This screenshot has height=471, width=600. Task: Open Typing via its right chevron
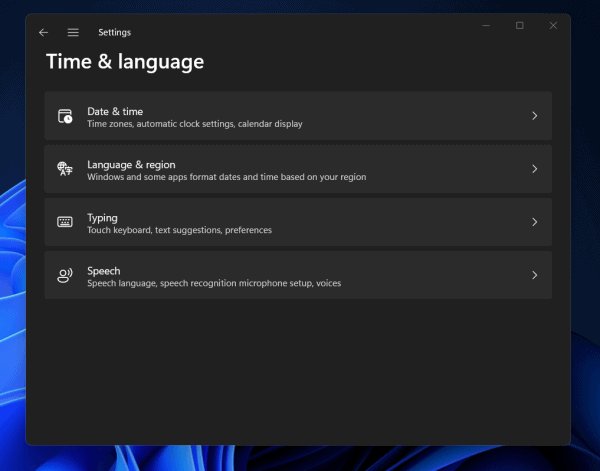click(535, 222)
